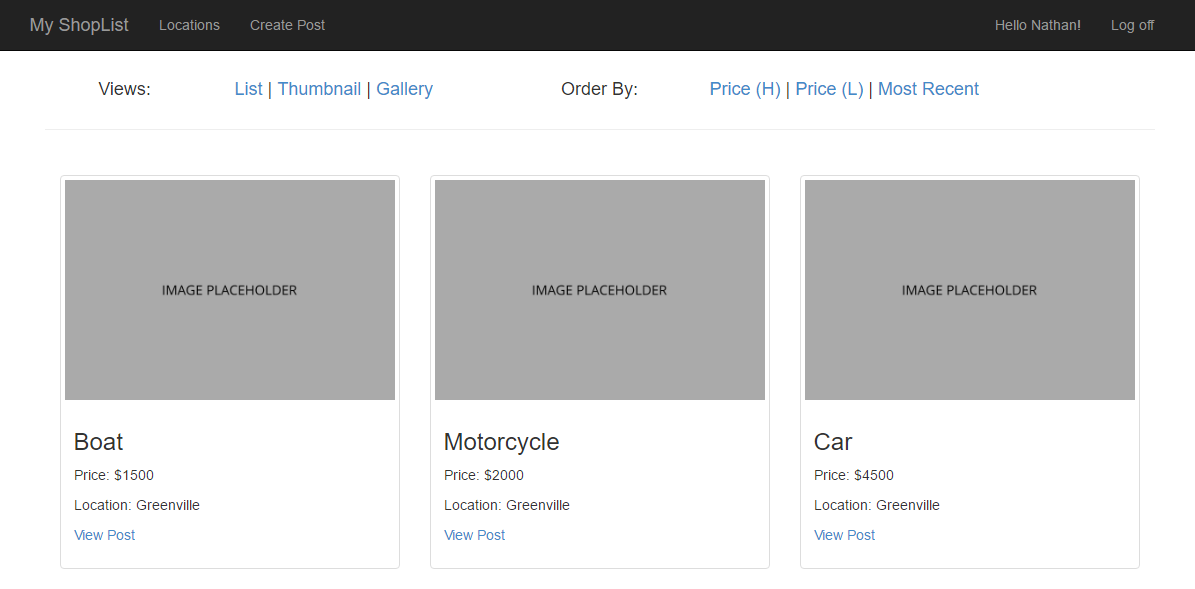Switch to Thumbnail view
The width and height of the screenshot is (1195, 589).
point(319,89)
